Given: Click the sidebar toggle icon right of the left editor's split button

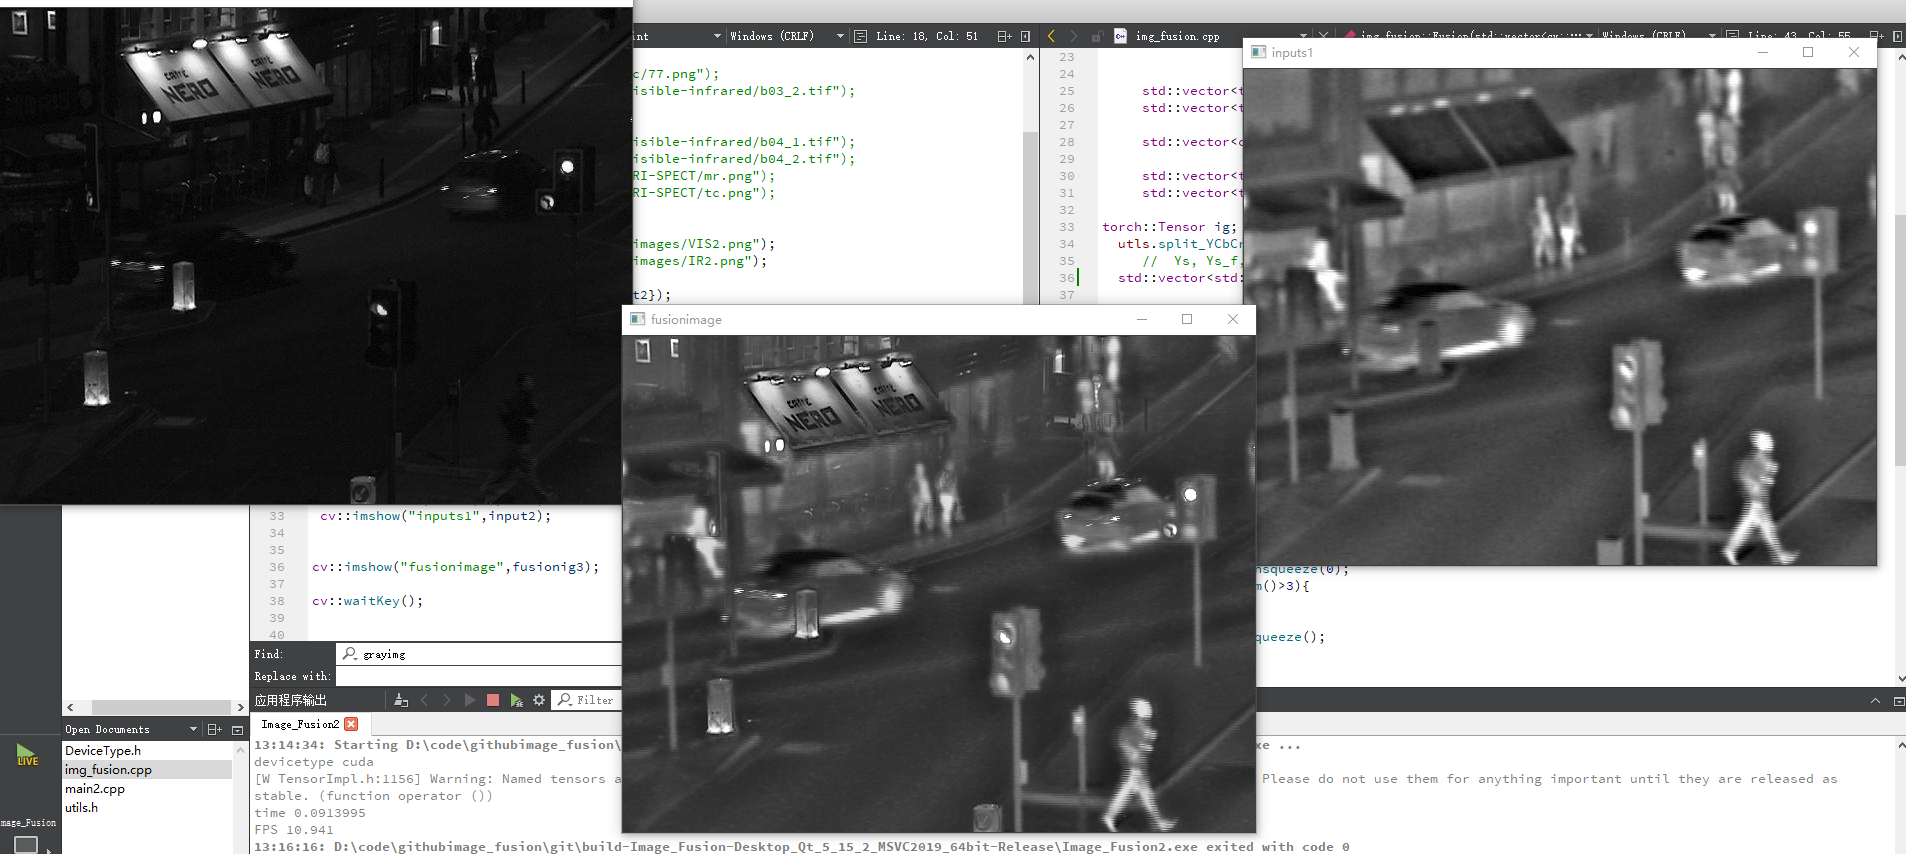Looking at the screenshot, I should click(x=1025, y=36).
